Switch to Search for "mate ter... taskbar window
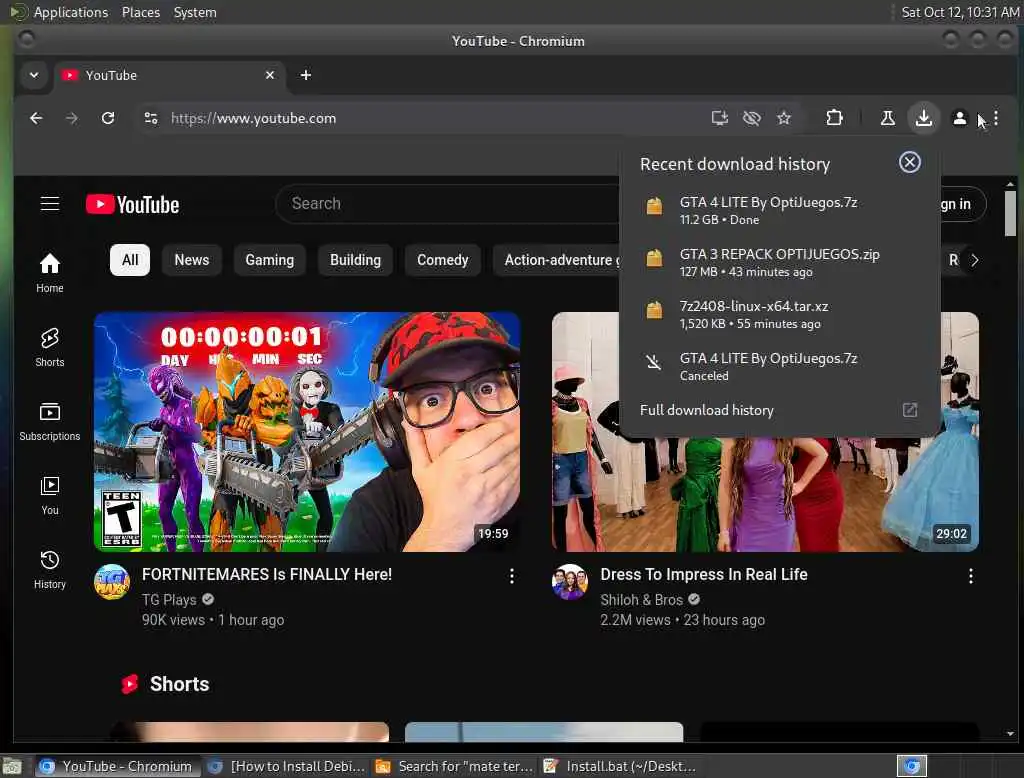 pyautogui.click(x=454, y=766)
